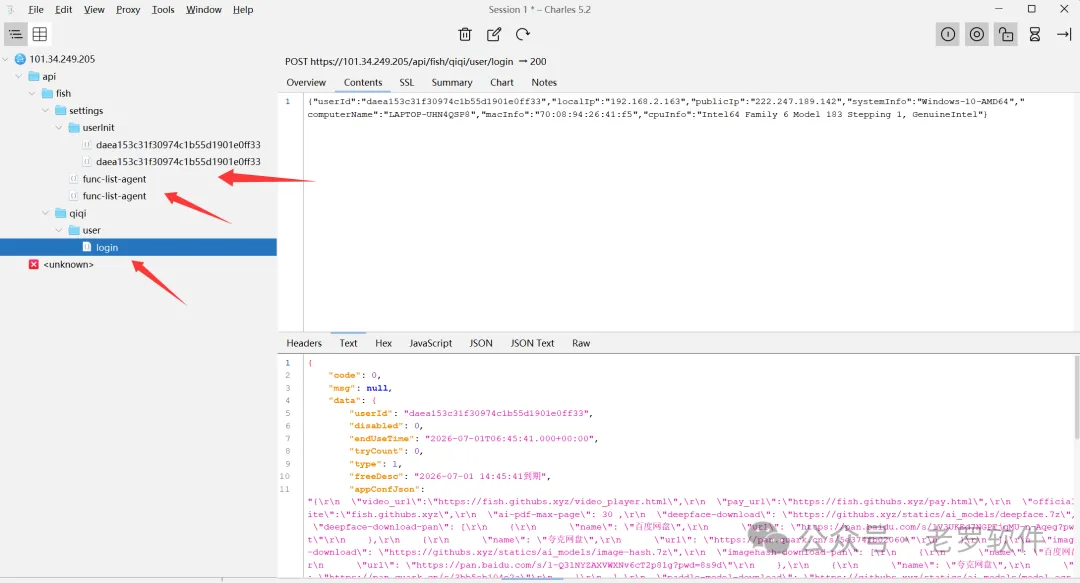The height and width of the screenshot is (583, 1080).
Task: Click the first func-list-agent file icon
Action: pos(74,179)
